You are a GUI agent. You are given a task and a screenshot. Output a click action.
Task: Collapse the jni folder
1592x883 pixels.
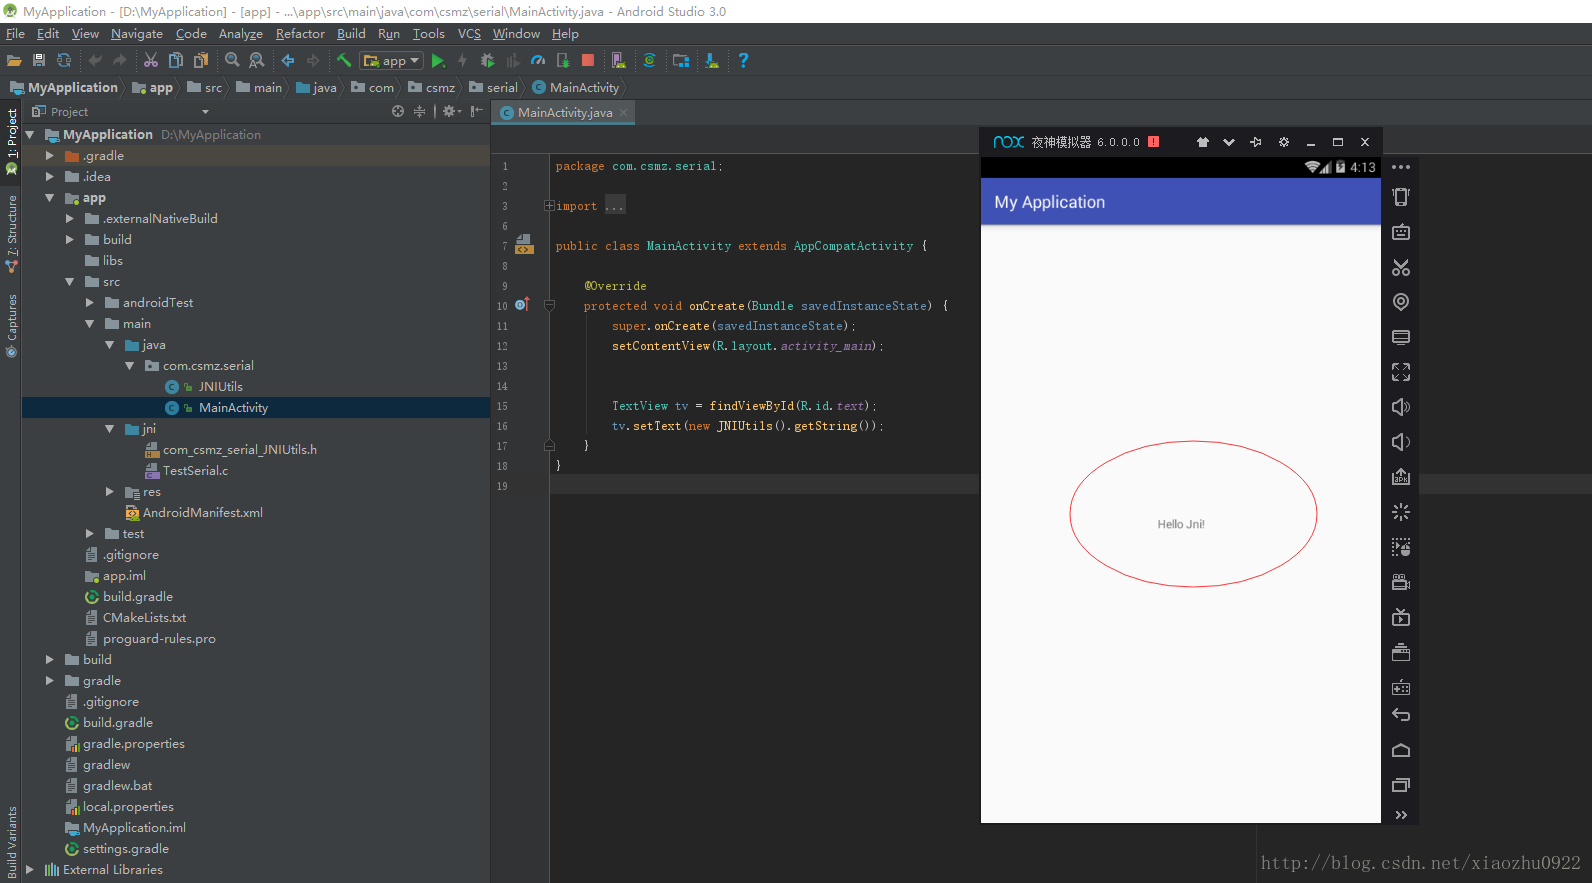pos(110,429)
